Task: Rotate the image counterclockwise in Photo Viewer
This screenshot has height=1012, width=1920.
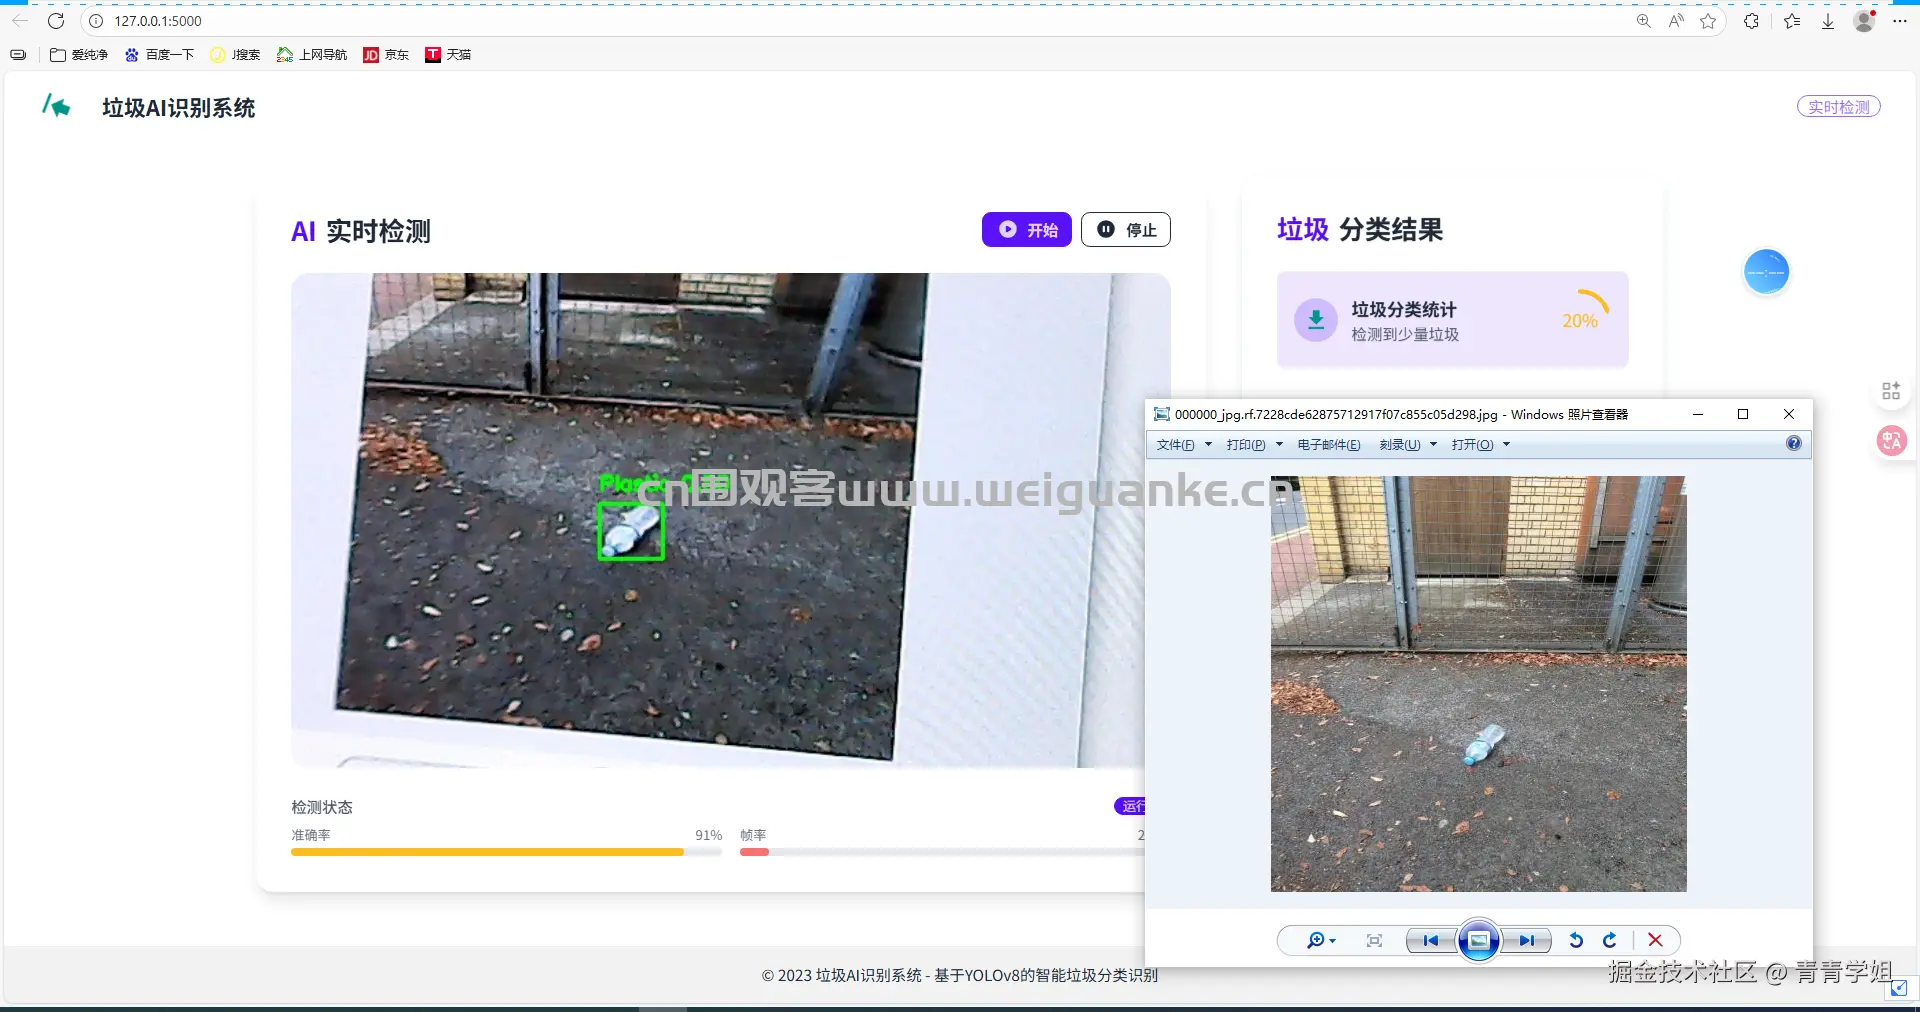Action: [x=1575, y=940]
